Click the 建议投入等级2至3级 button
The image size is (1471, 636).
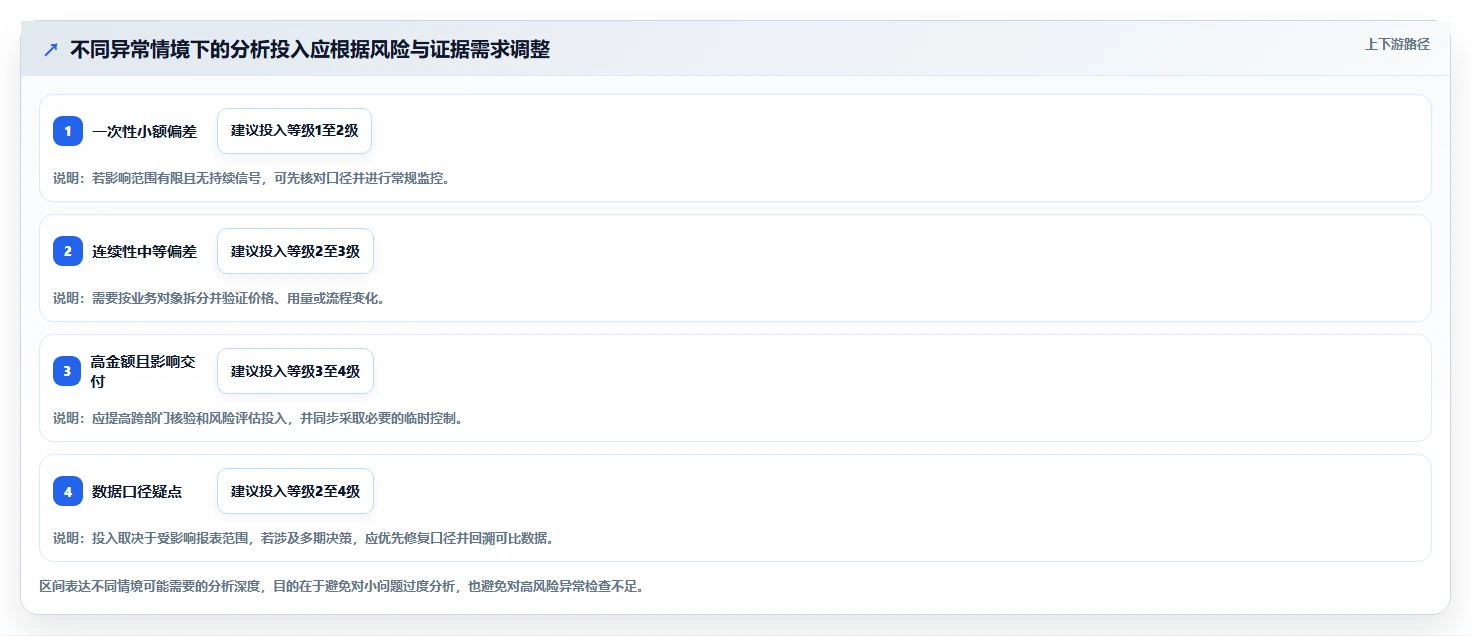point(295,251)
